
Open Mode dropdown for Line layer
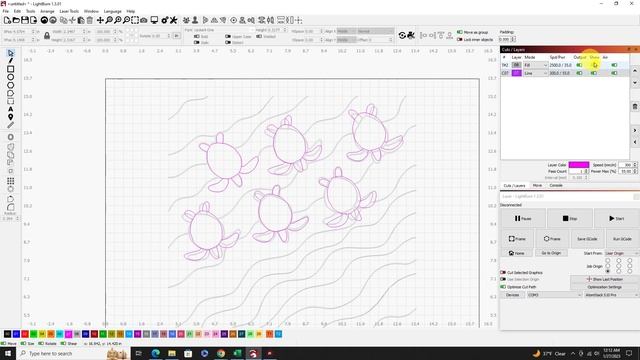click(x=536, y=73)
